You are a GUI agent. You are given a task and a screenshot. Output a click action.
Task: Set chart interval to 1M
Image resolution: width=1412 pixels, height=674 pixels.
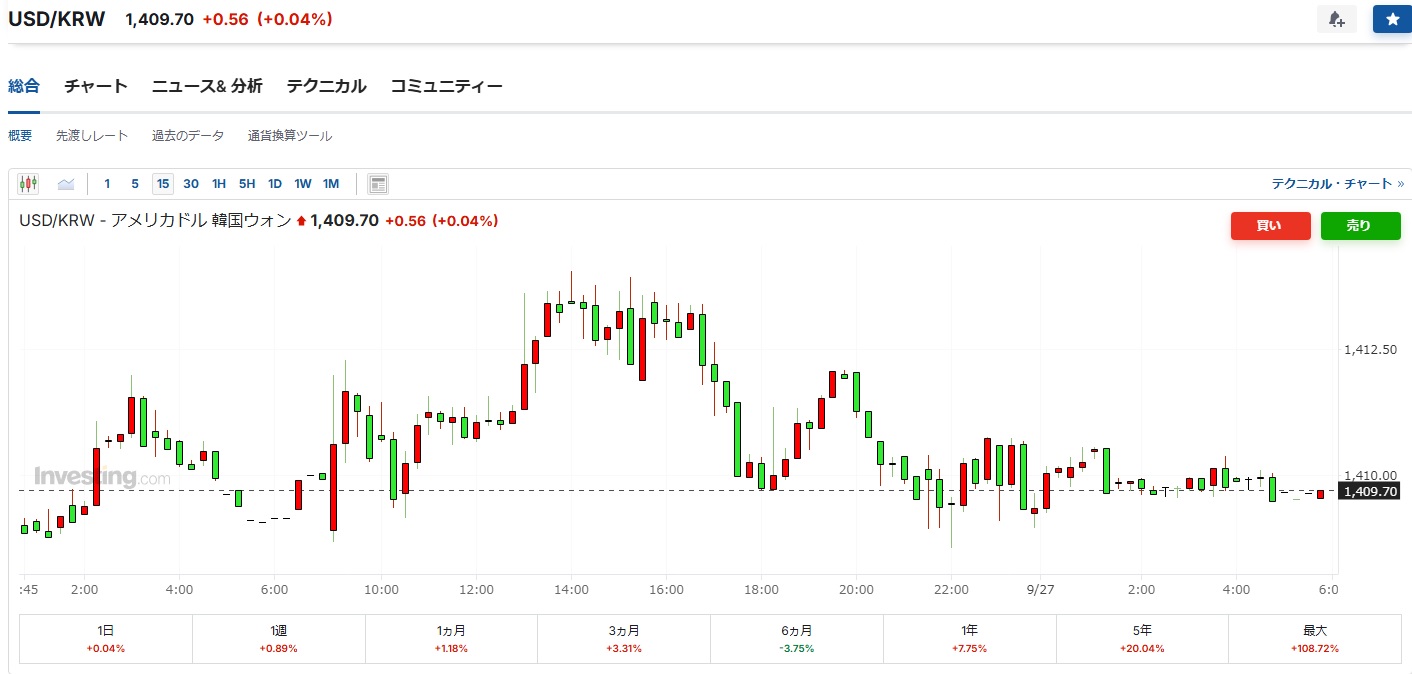tap(331, 184)
